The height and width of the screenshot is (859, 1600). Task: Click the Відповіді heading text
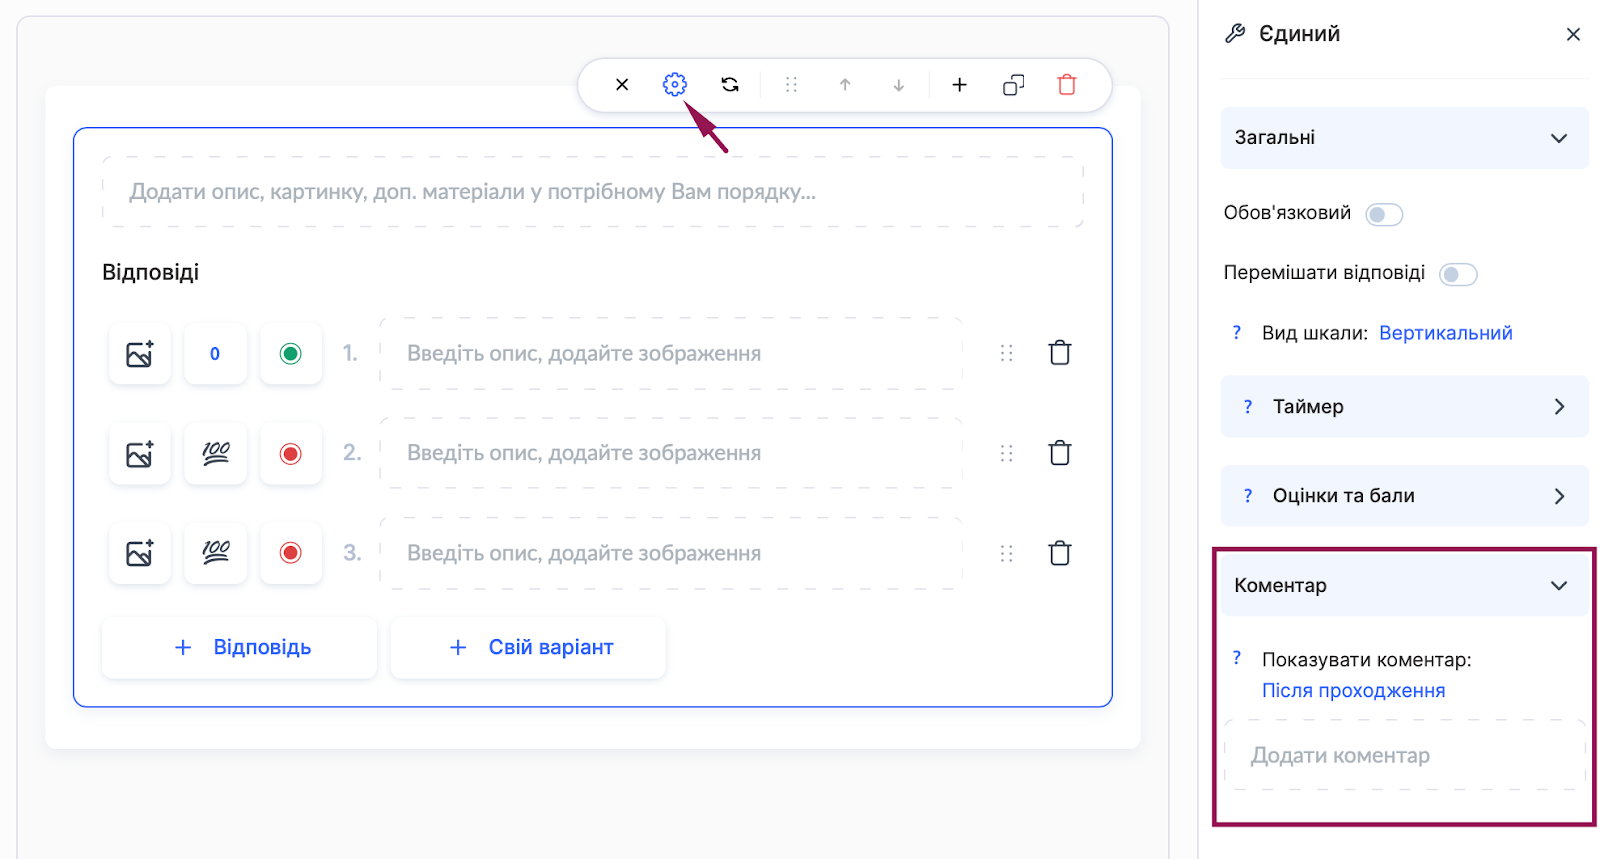[x=151, y=272]
